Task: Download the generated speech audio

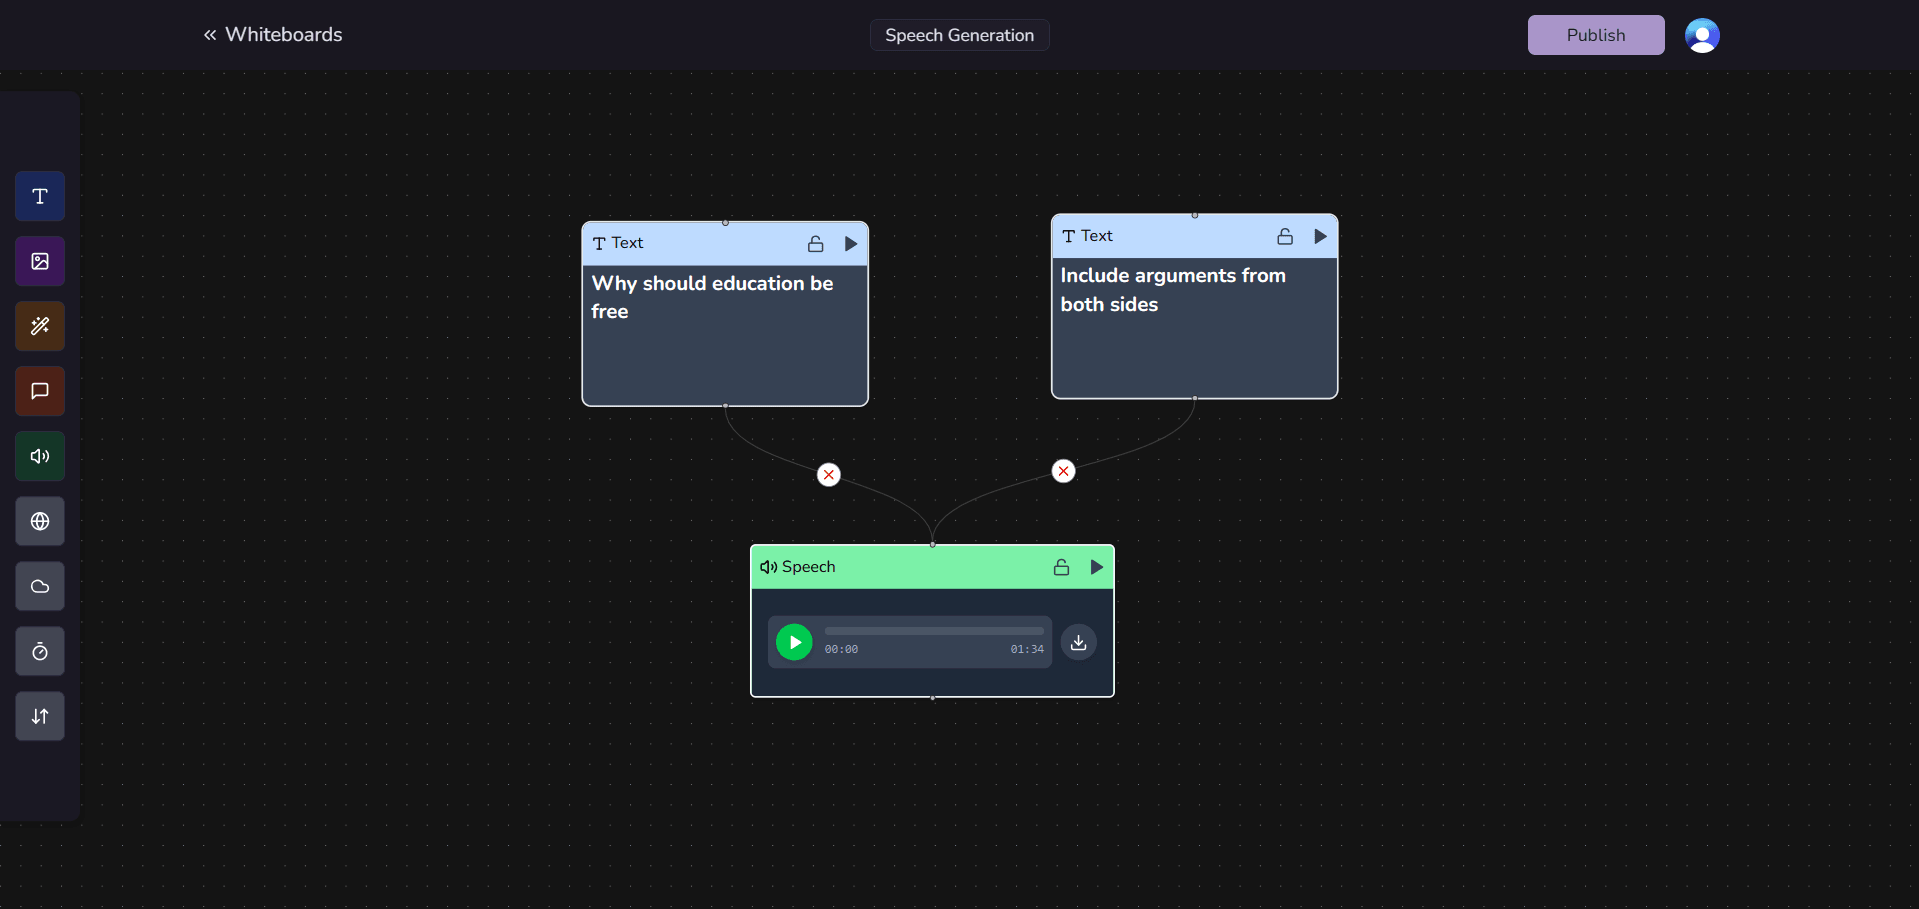Action: coord(1078,642)
